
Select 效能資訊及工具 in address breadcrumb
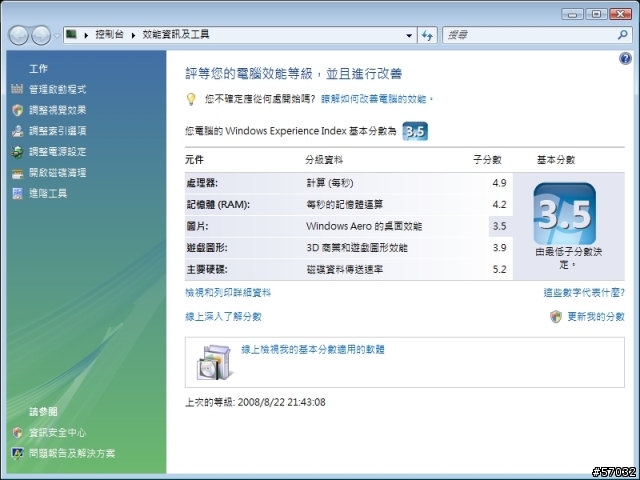pyautogui.click(x=176, y=35)
